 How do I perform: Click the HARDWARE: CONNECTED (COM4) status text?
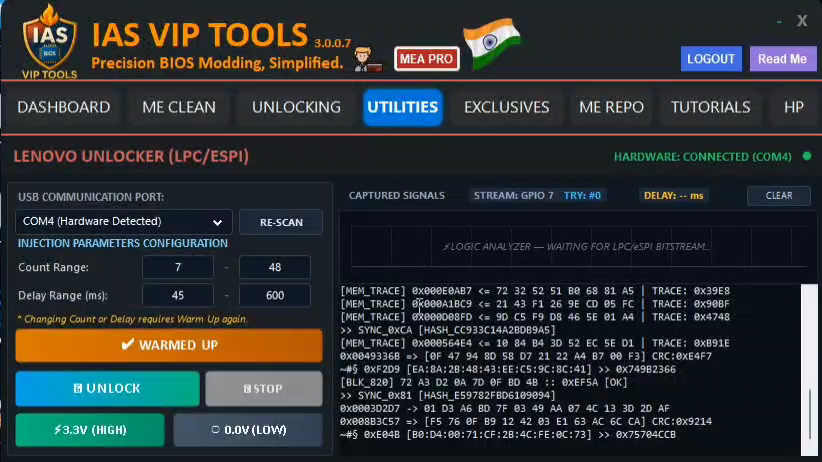pyautogui.click(x=702, y=157)
